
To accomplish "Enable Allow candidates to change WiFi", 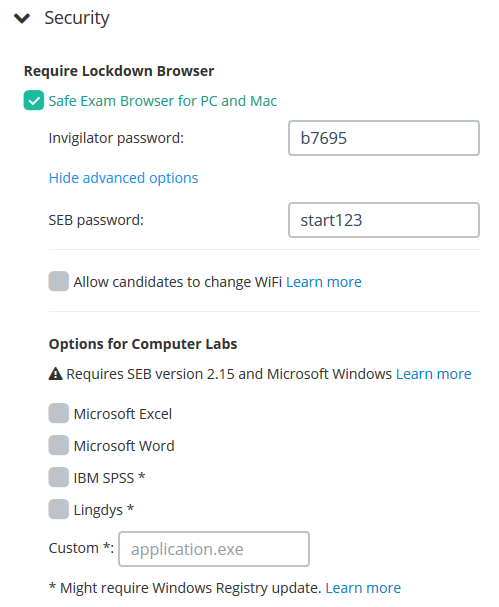I will [58, 281].
